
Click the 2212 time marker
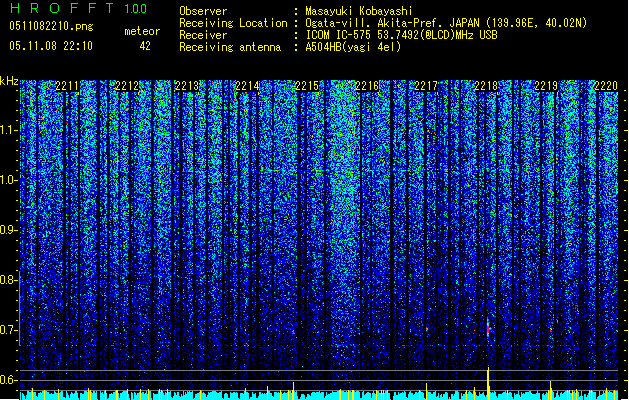127,86
